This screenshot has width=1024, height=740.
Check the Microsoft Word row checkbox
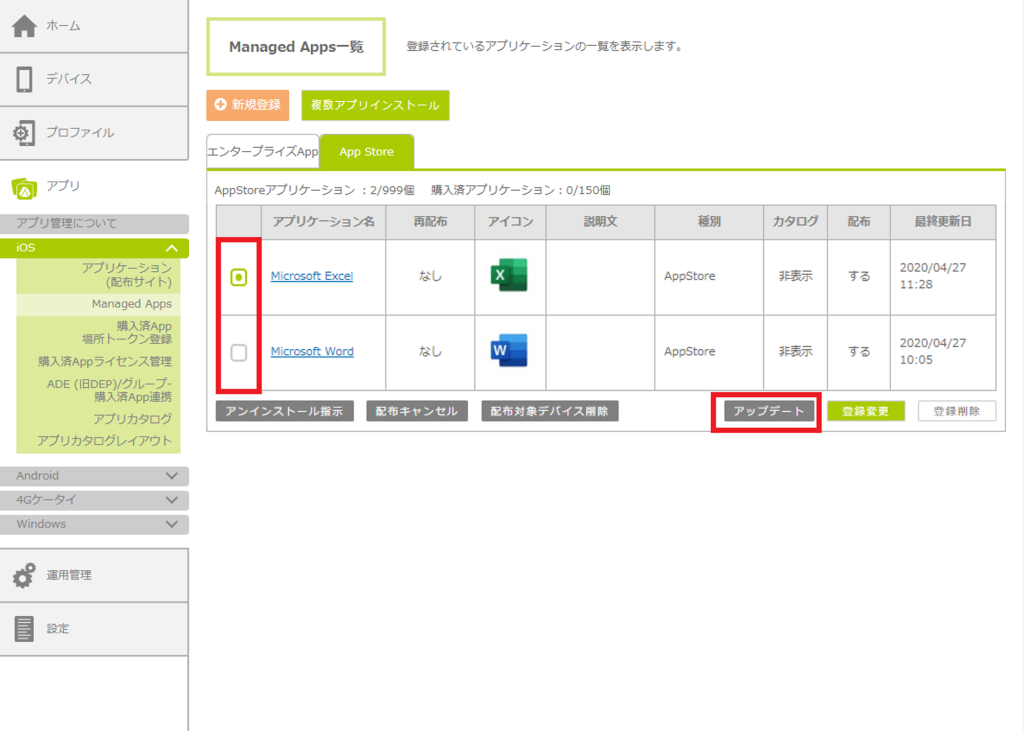pos(239,352)
